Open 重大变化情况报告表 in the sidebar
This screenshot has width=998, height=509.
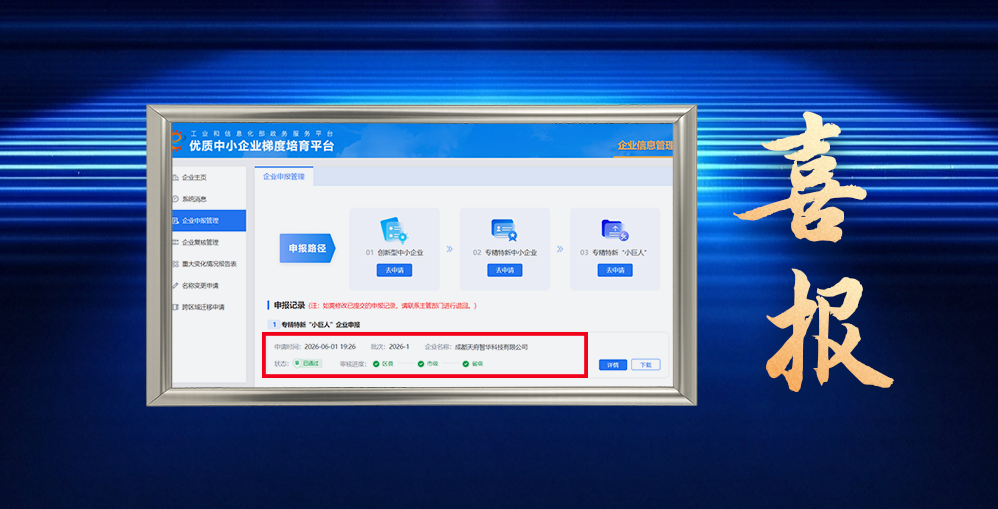209,264
